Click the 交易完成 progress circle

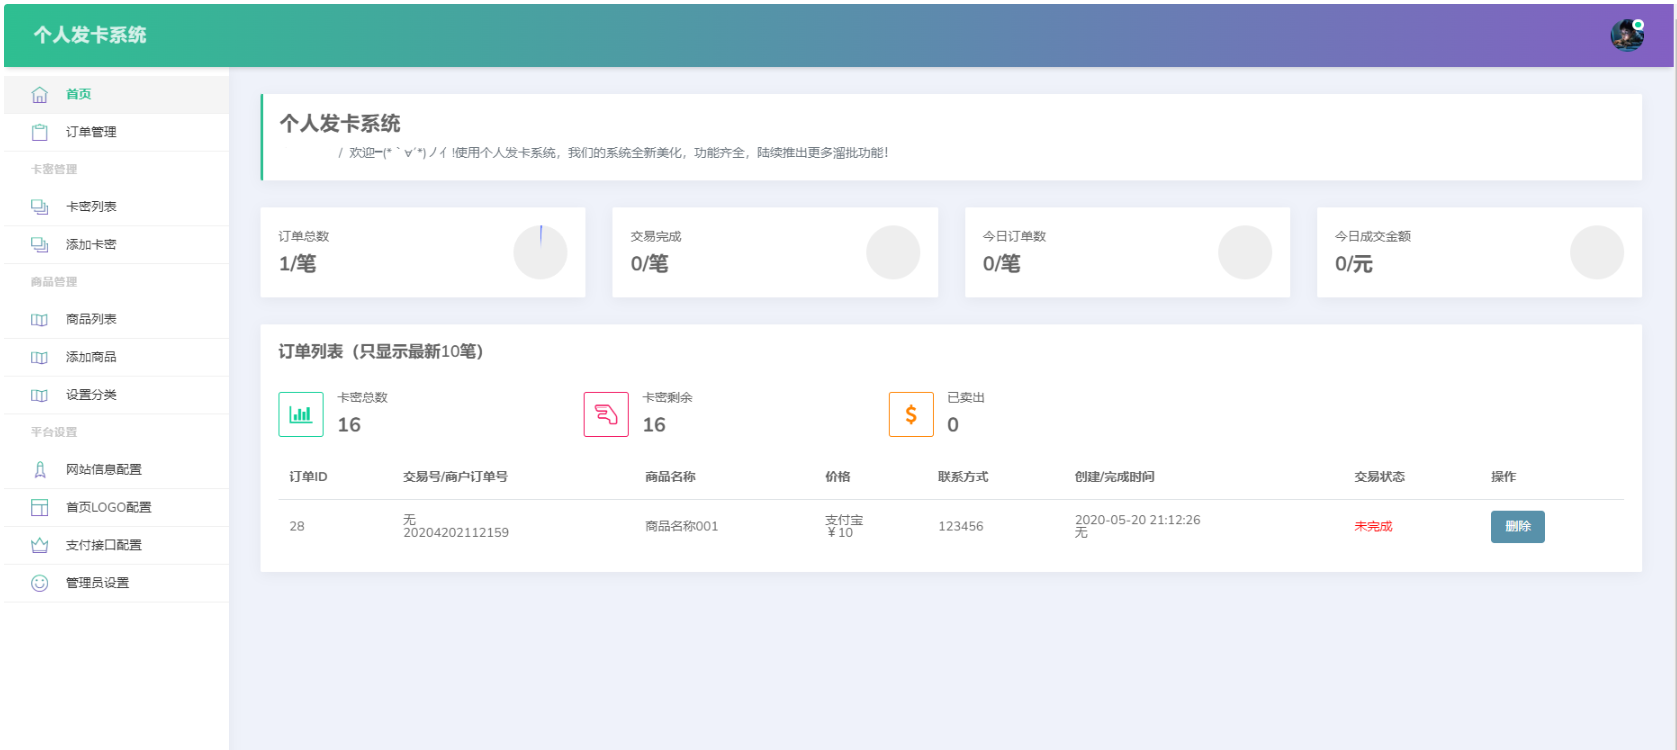893,252
